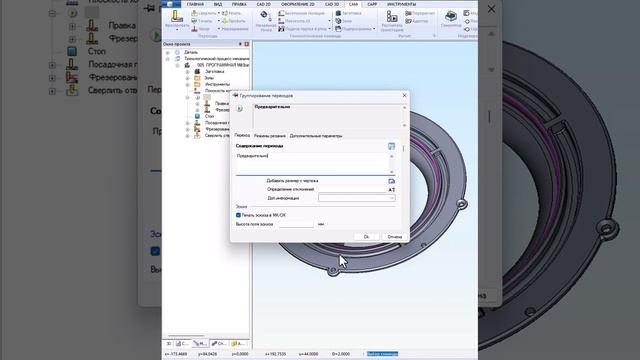Collapse the Технологический процесс tree node
The image size is (640, 360).
[x=167, y=59]
